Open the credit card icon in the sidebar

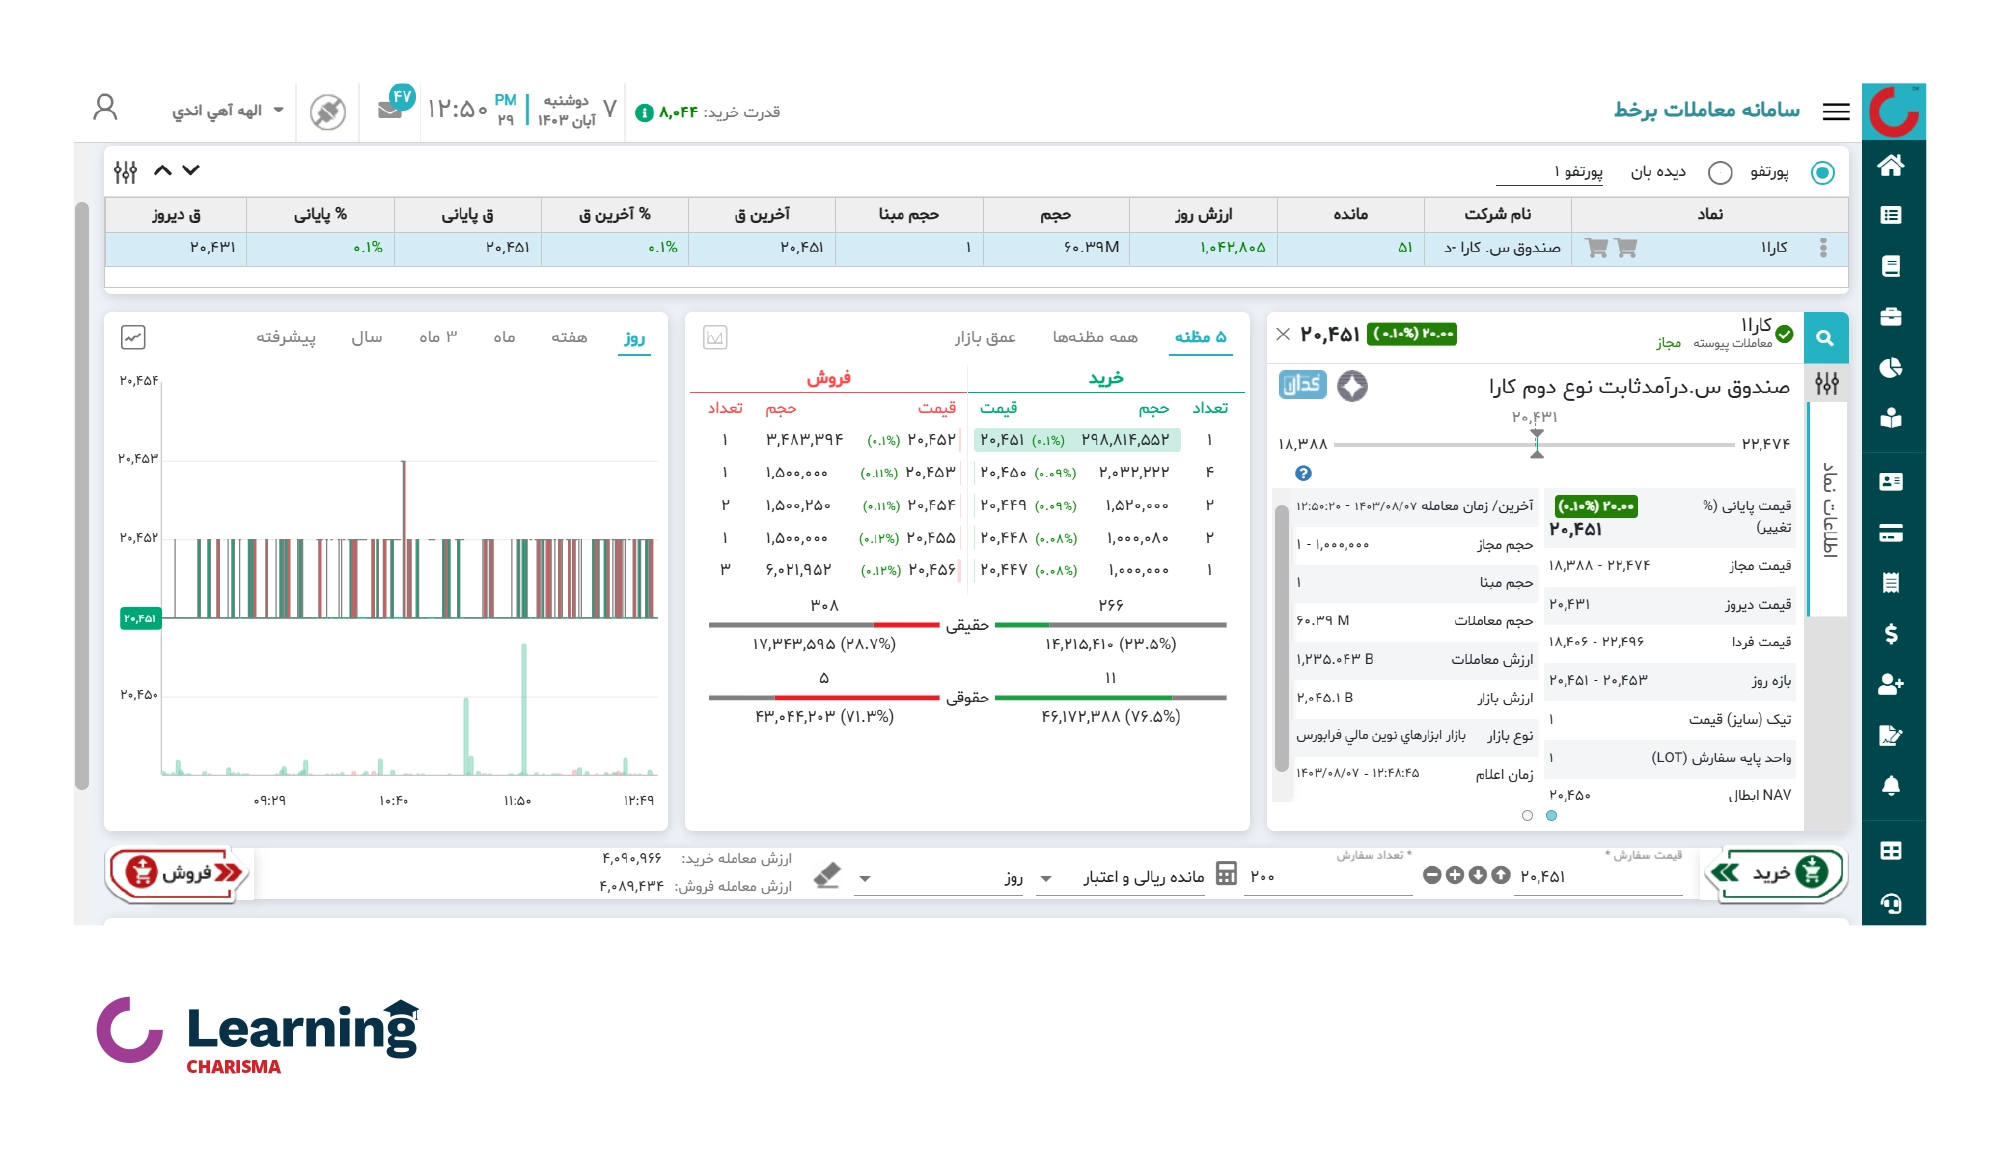[x=1890, y=533]
